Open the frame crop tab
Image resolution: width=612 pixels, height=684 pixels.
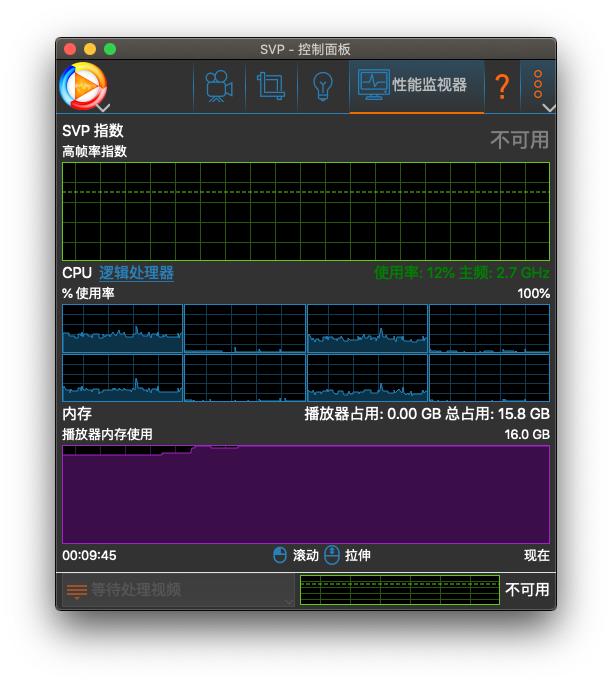[270, 86]
